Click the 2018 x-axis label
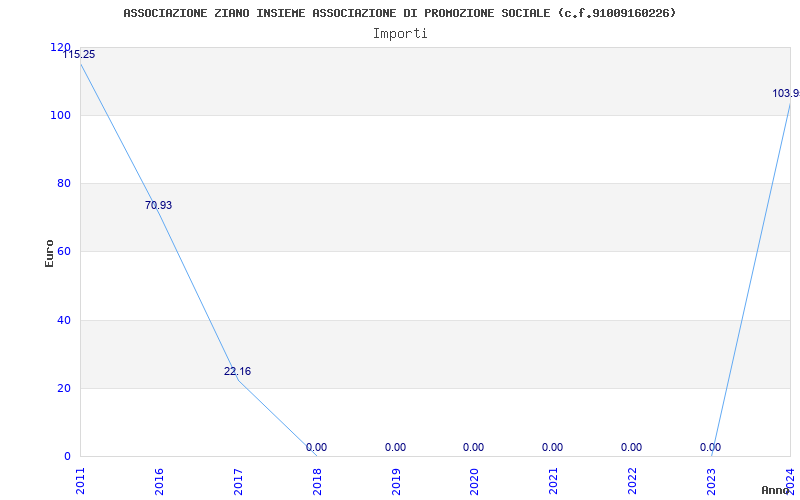The image size is (800, 500). (x=317, y=481)
